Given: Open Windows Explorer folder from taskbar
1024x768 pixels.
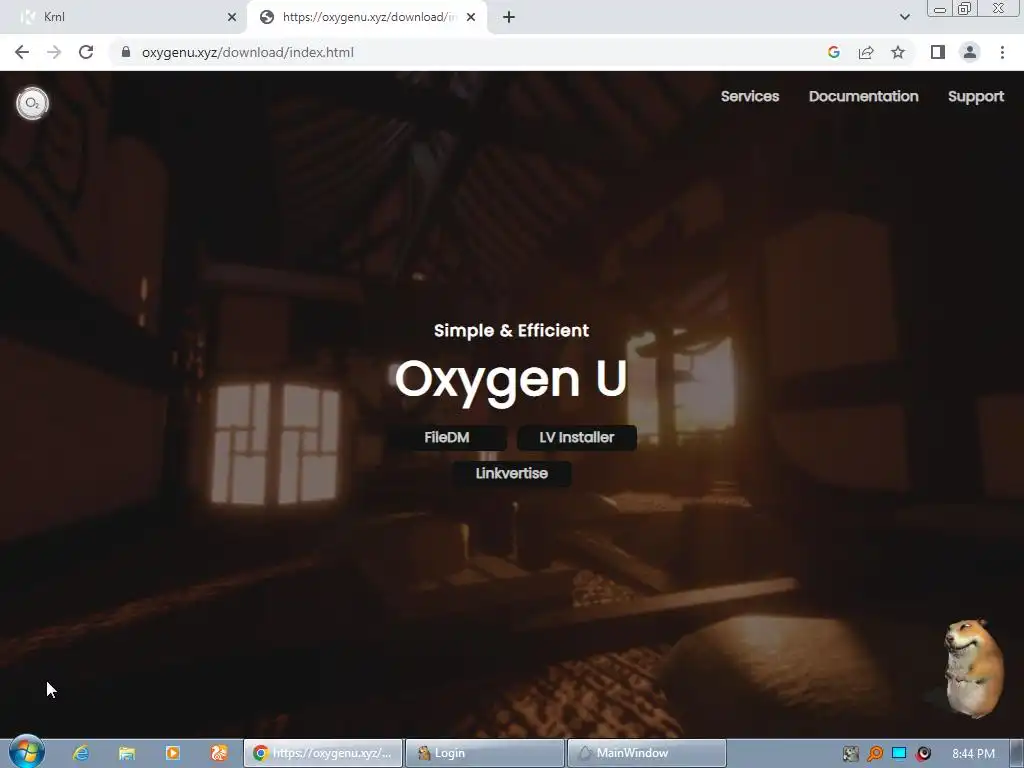Looking at the screenshot, I should (127, 753).
